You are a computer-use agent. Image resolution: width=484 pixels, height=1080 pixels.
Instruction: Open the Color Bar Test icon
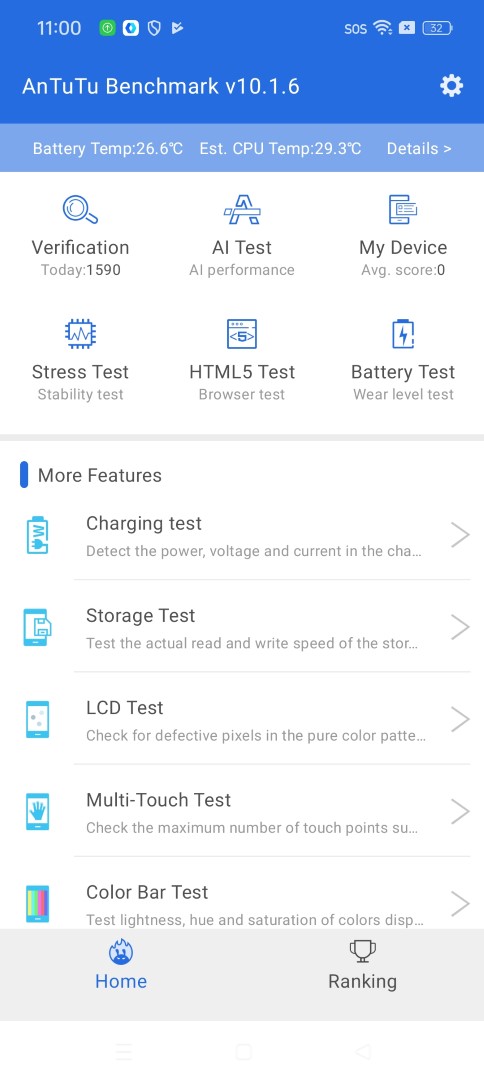[x=37, y=904]
